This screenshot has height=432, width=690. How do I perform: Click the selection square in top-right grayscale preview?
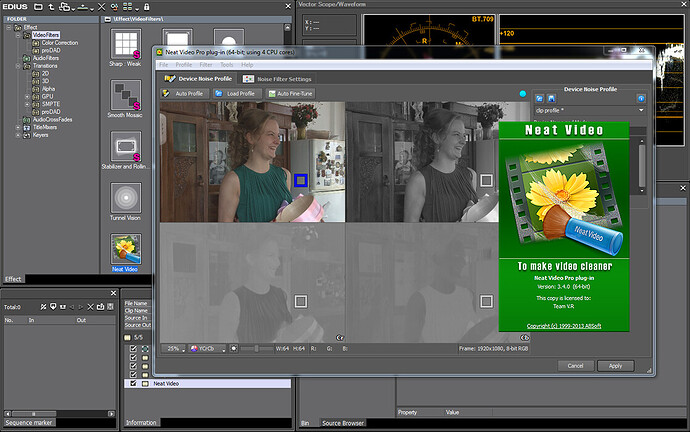point(486,180)
